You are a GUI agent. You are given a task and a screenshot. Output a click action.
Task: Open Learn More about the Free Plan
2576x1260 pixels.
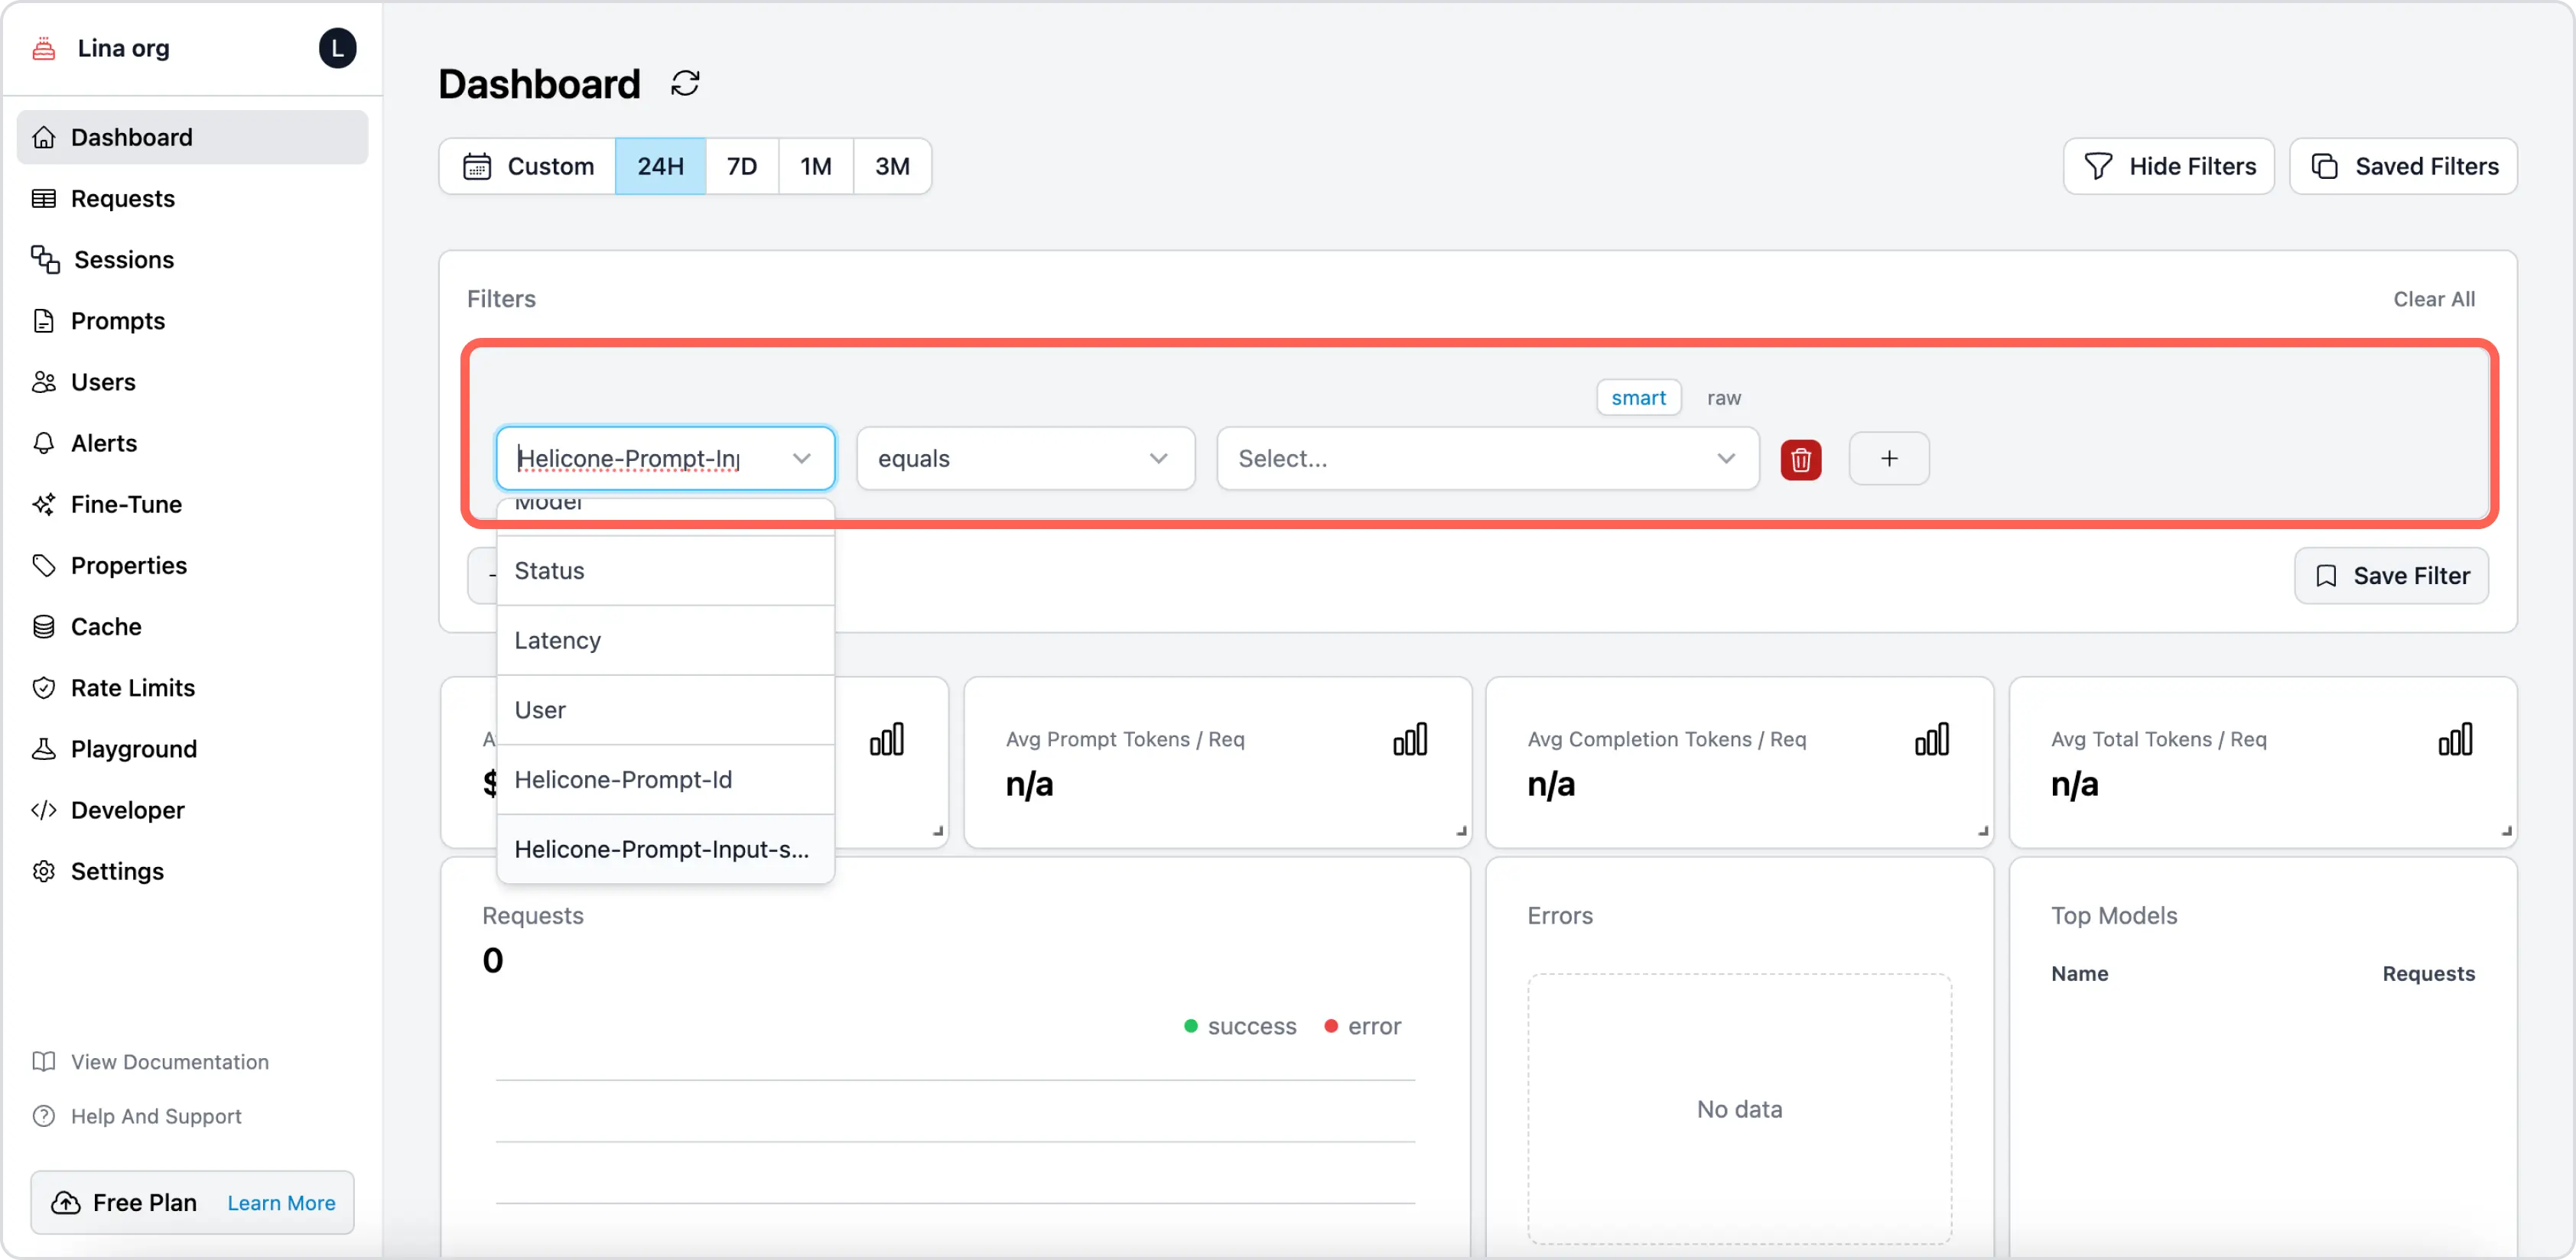(280, 1203)
